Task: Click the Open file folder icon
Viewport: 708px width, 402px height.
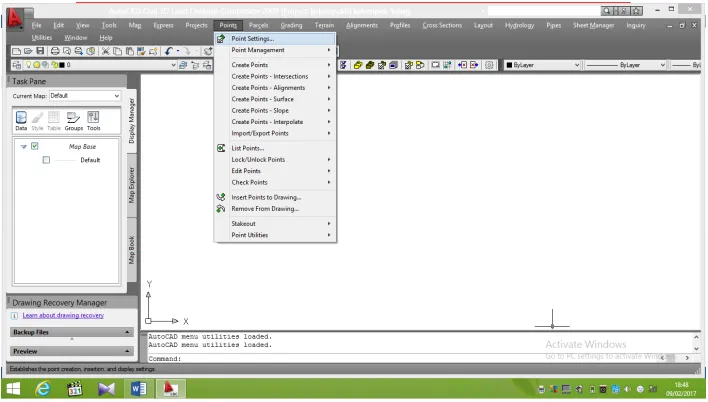Action: pyautogui.click(x=28, y=51)
